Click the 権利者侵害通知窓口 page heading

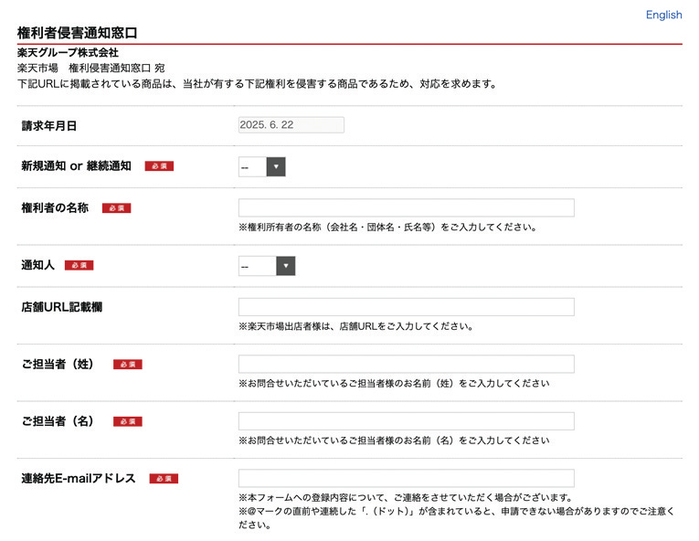(77, 33)
